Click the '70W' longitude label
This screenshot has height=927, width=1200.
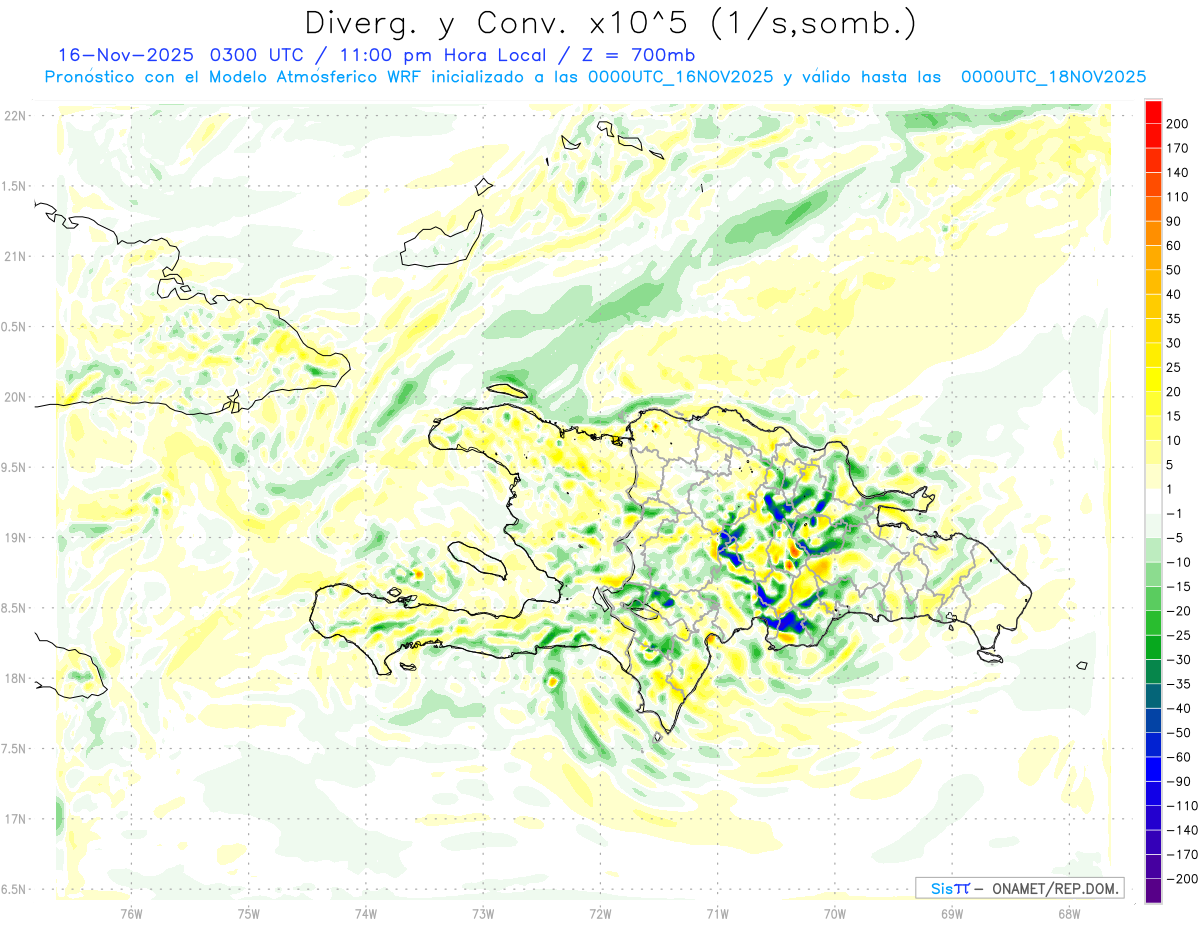click(x=835, y=912)
